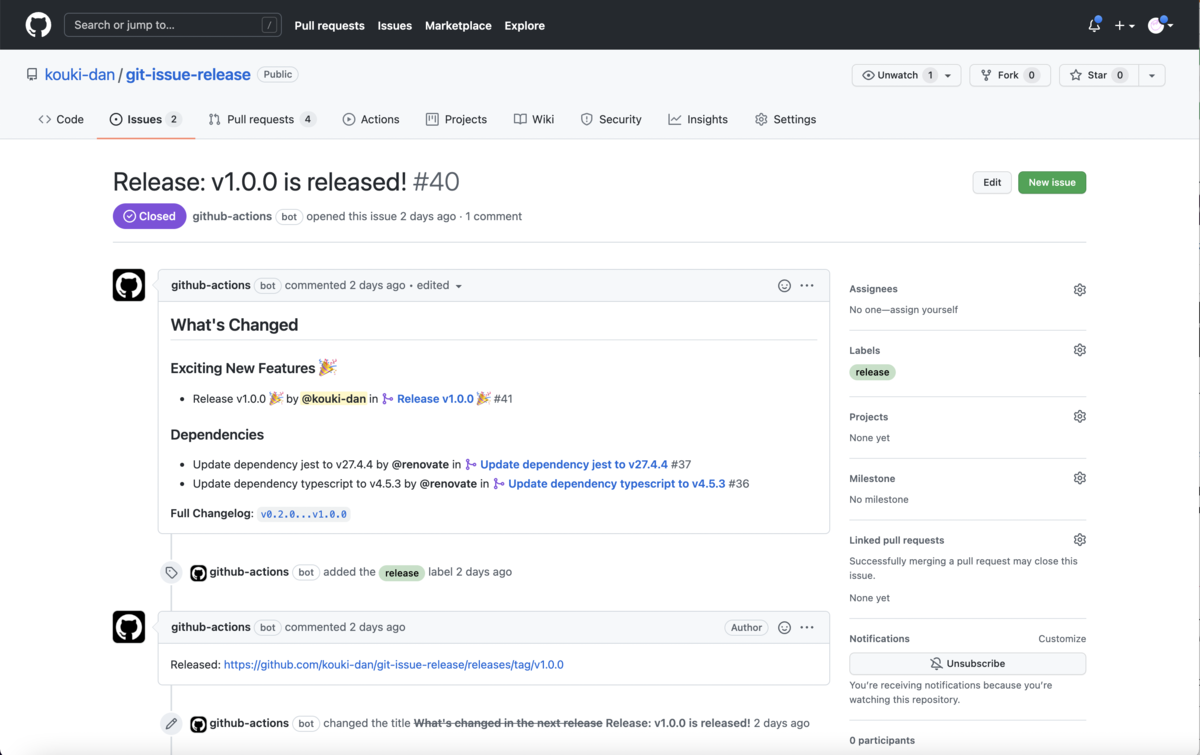This screenshot has height=755, width=1200.
Task: Go to Pull requests in top navigation
Action: tap(329, 25)
